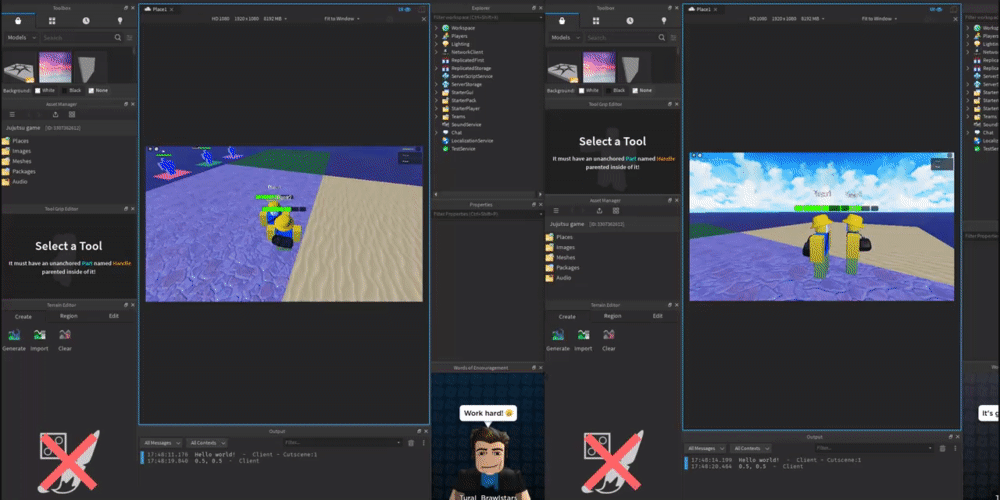Click Asset Manager upload icon in left window
Viewport: 1000px width, 500px height.
pos(55,114)
